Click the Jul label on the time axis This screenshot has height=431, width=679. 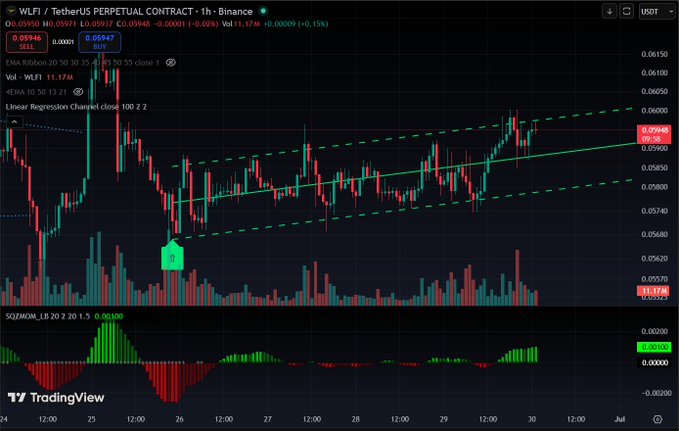click(620, 419)
